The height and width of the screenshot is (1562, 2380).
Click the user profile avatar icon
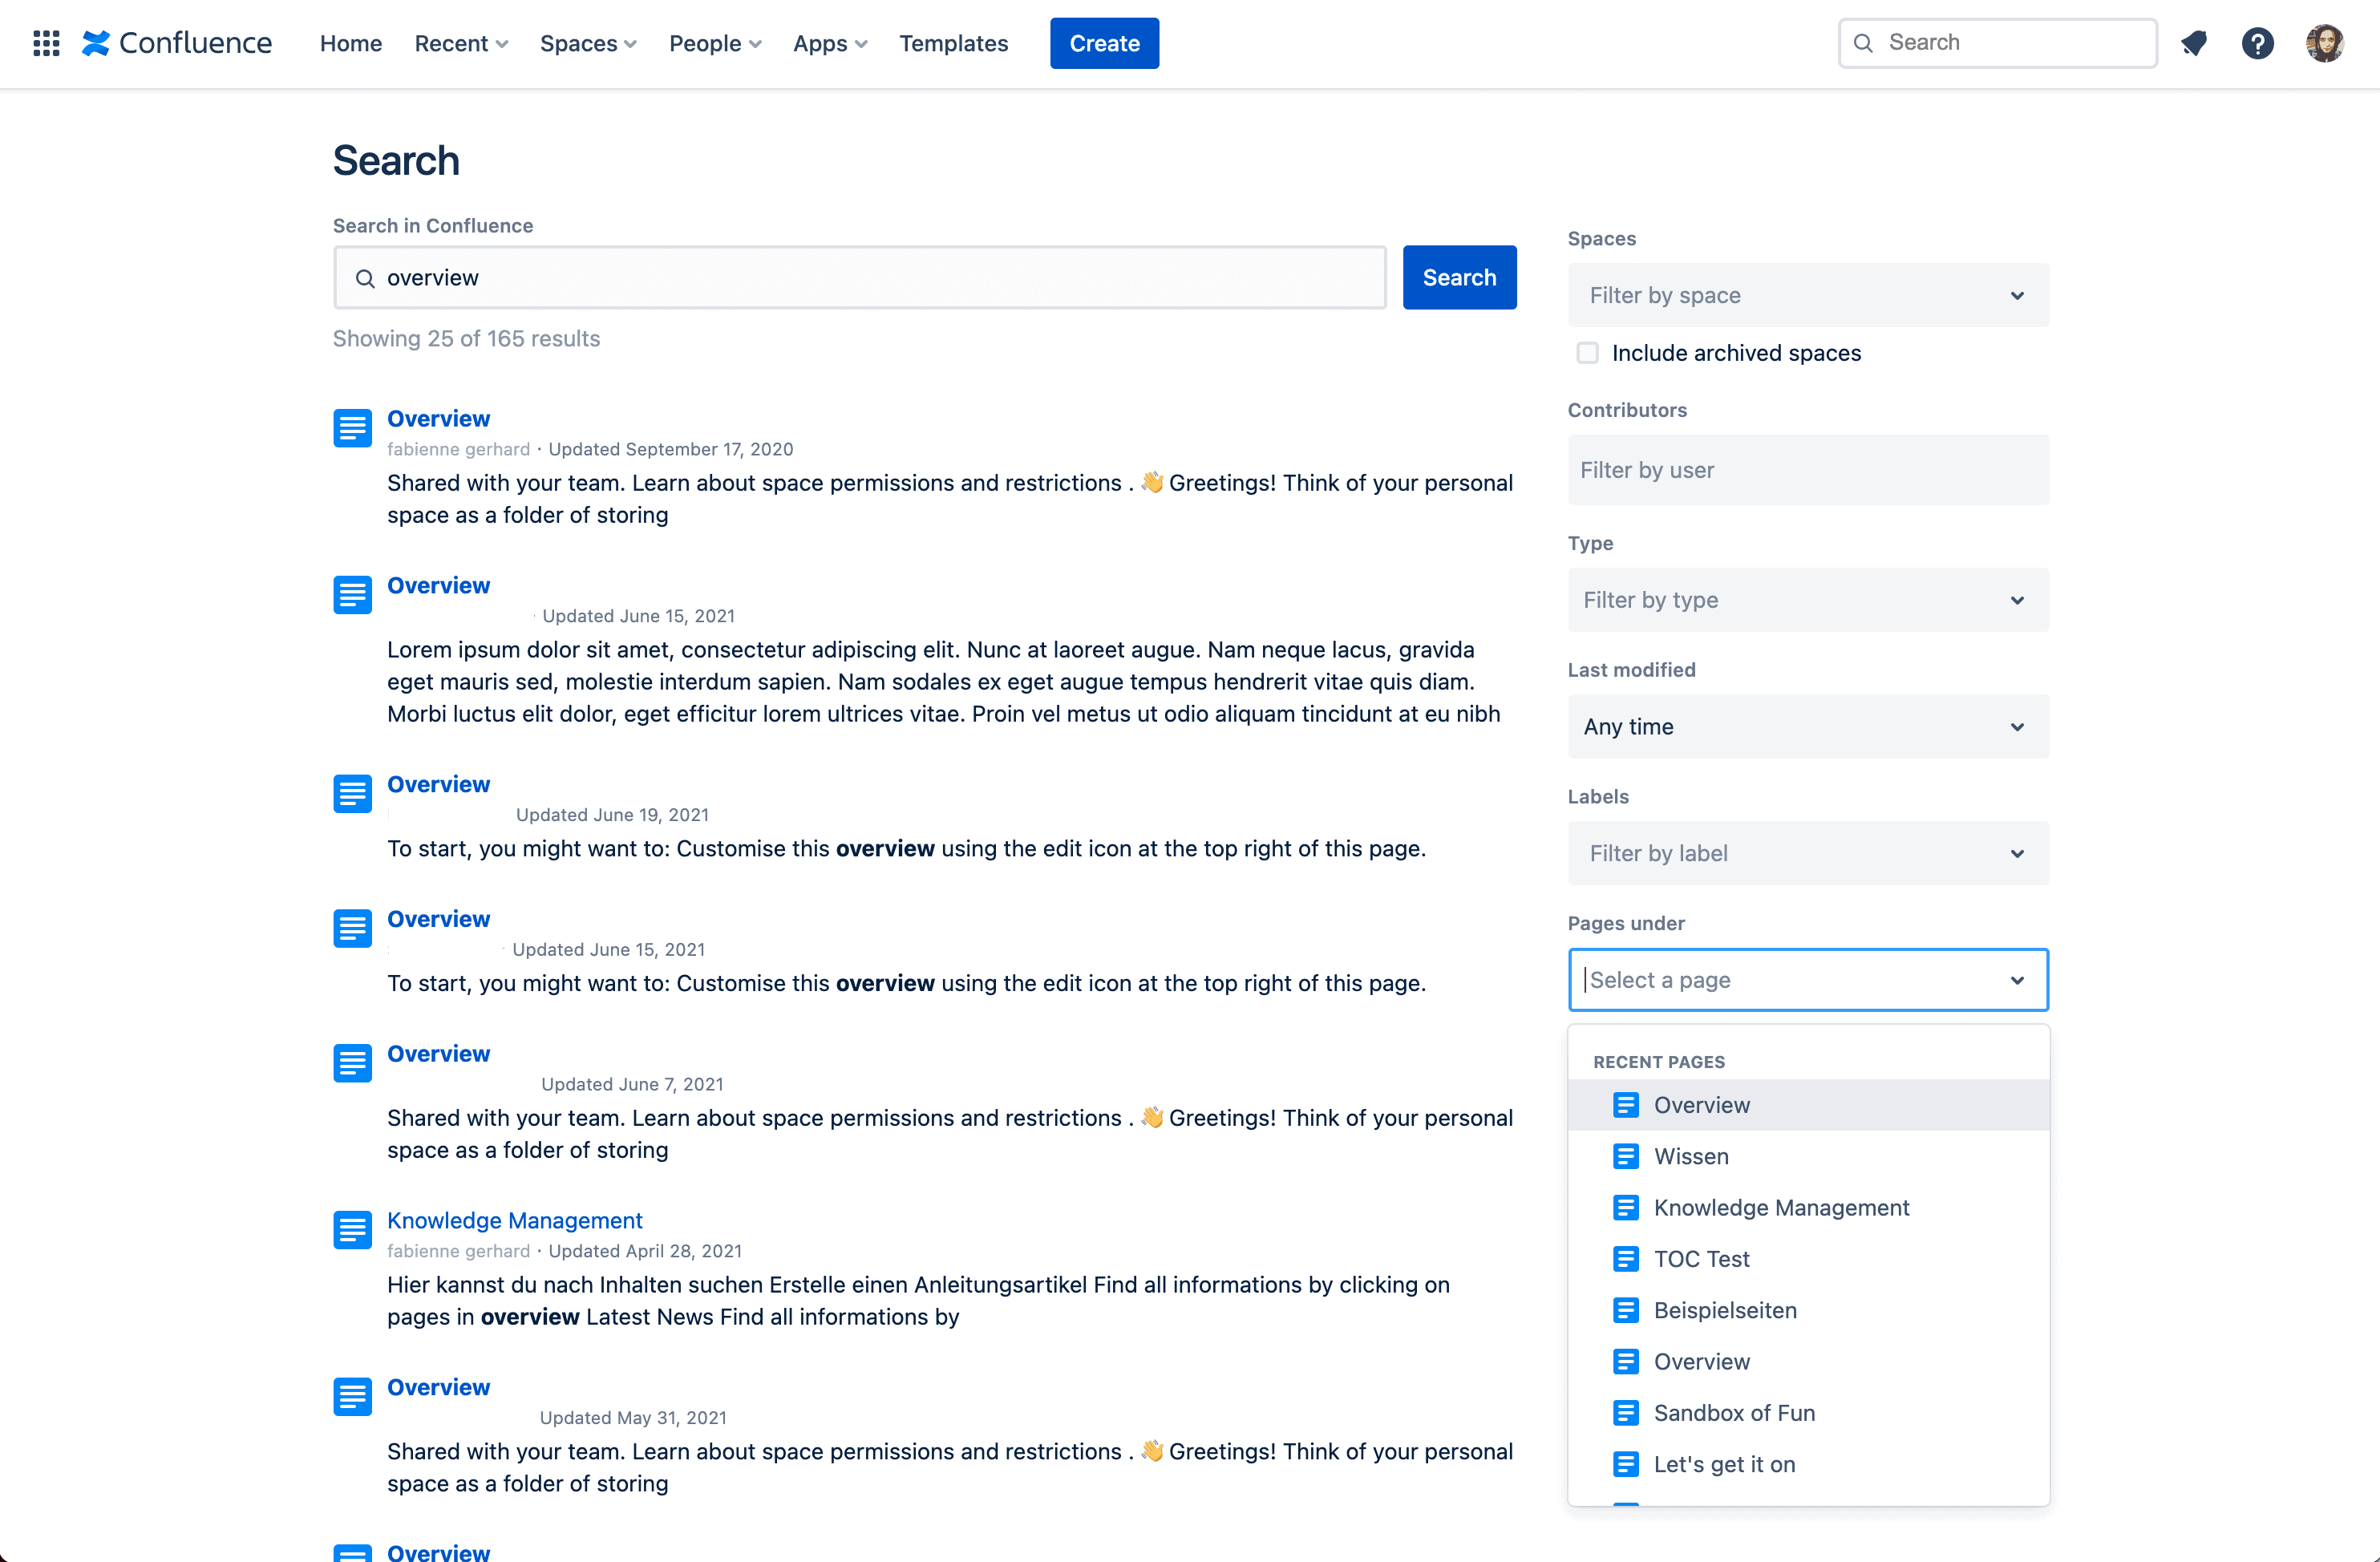[2328, 43]
